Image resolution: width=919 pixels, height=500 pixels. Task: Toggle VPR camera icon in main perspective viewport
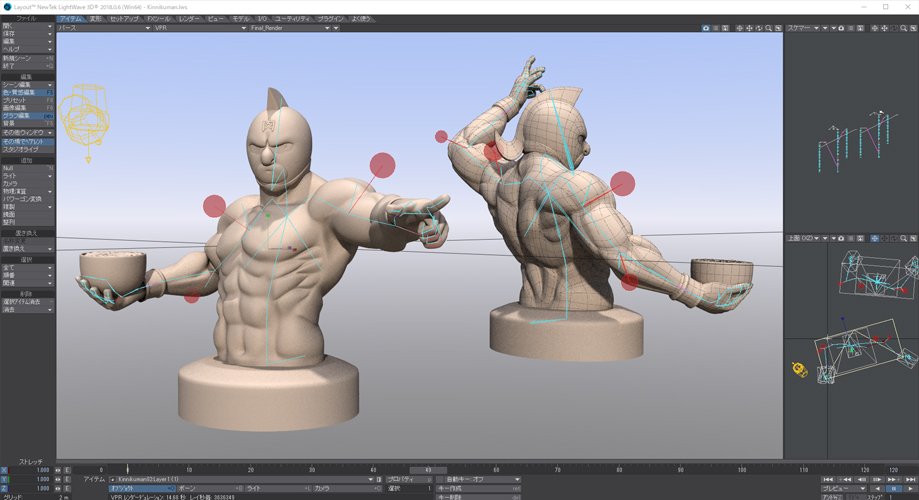(706, 28)
